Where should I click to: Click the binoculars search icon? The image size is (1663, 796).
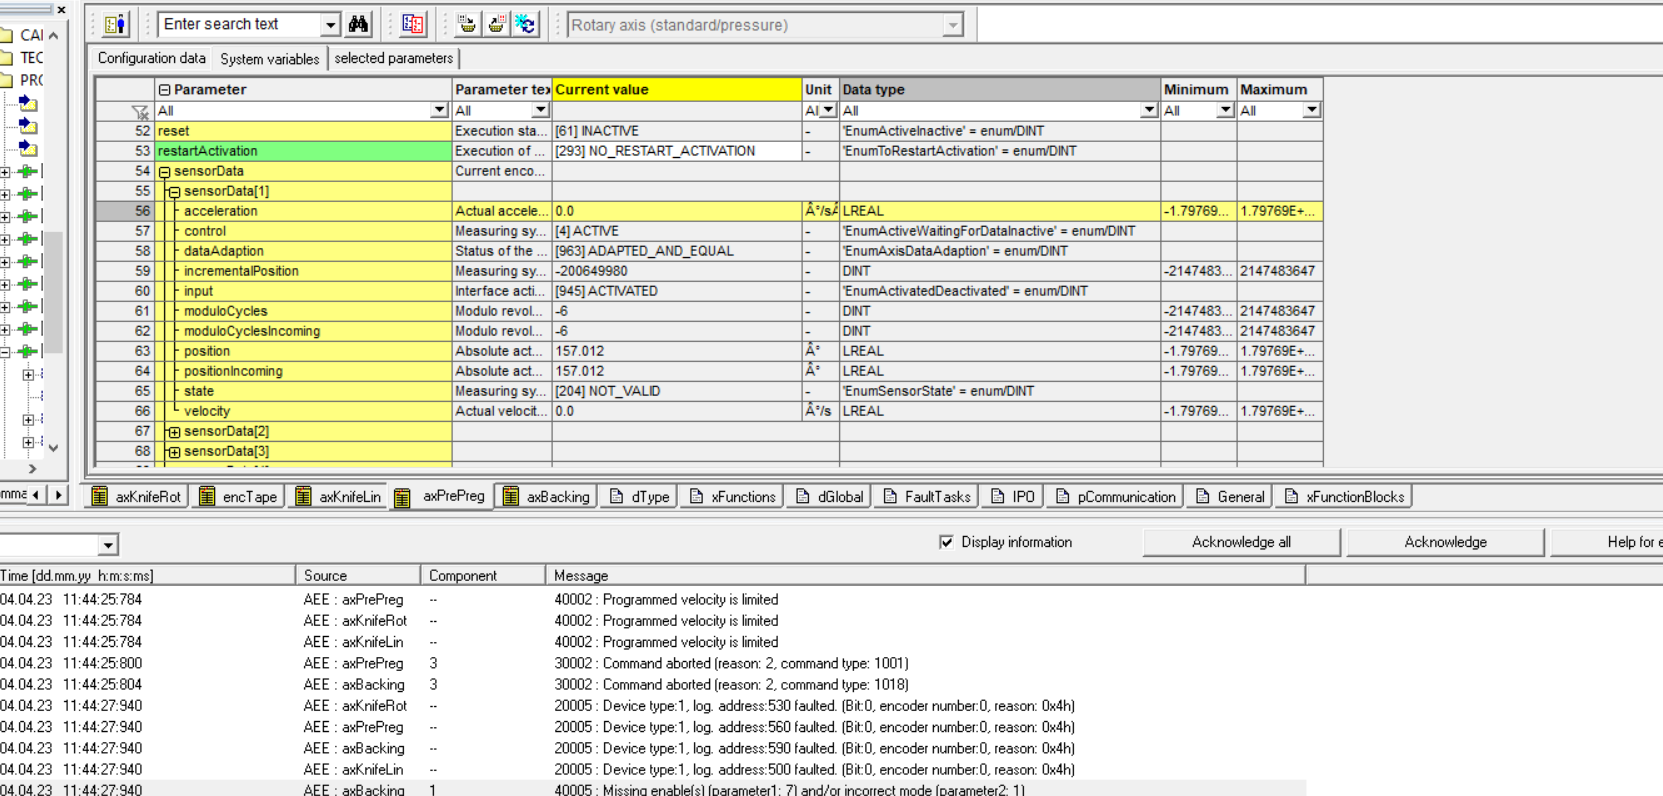click(x=358, y=24)
